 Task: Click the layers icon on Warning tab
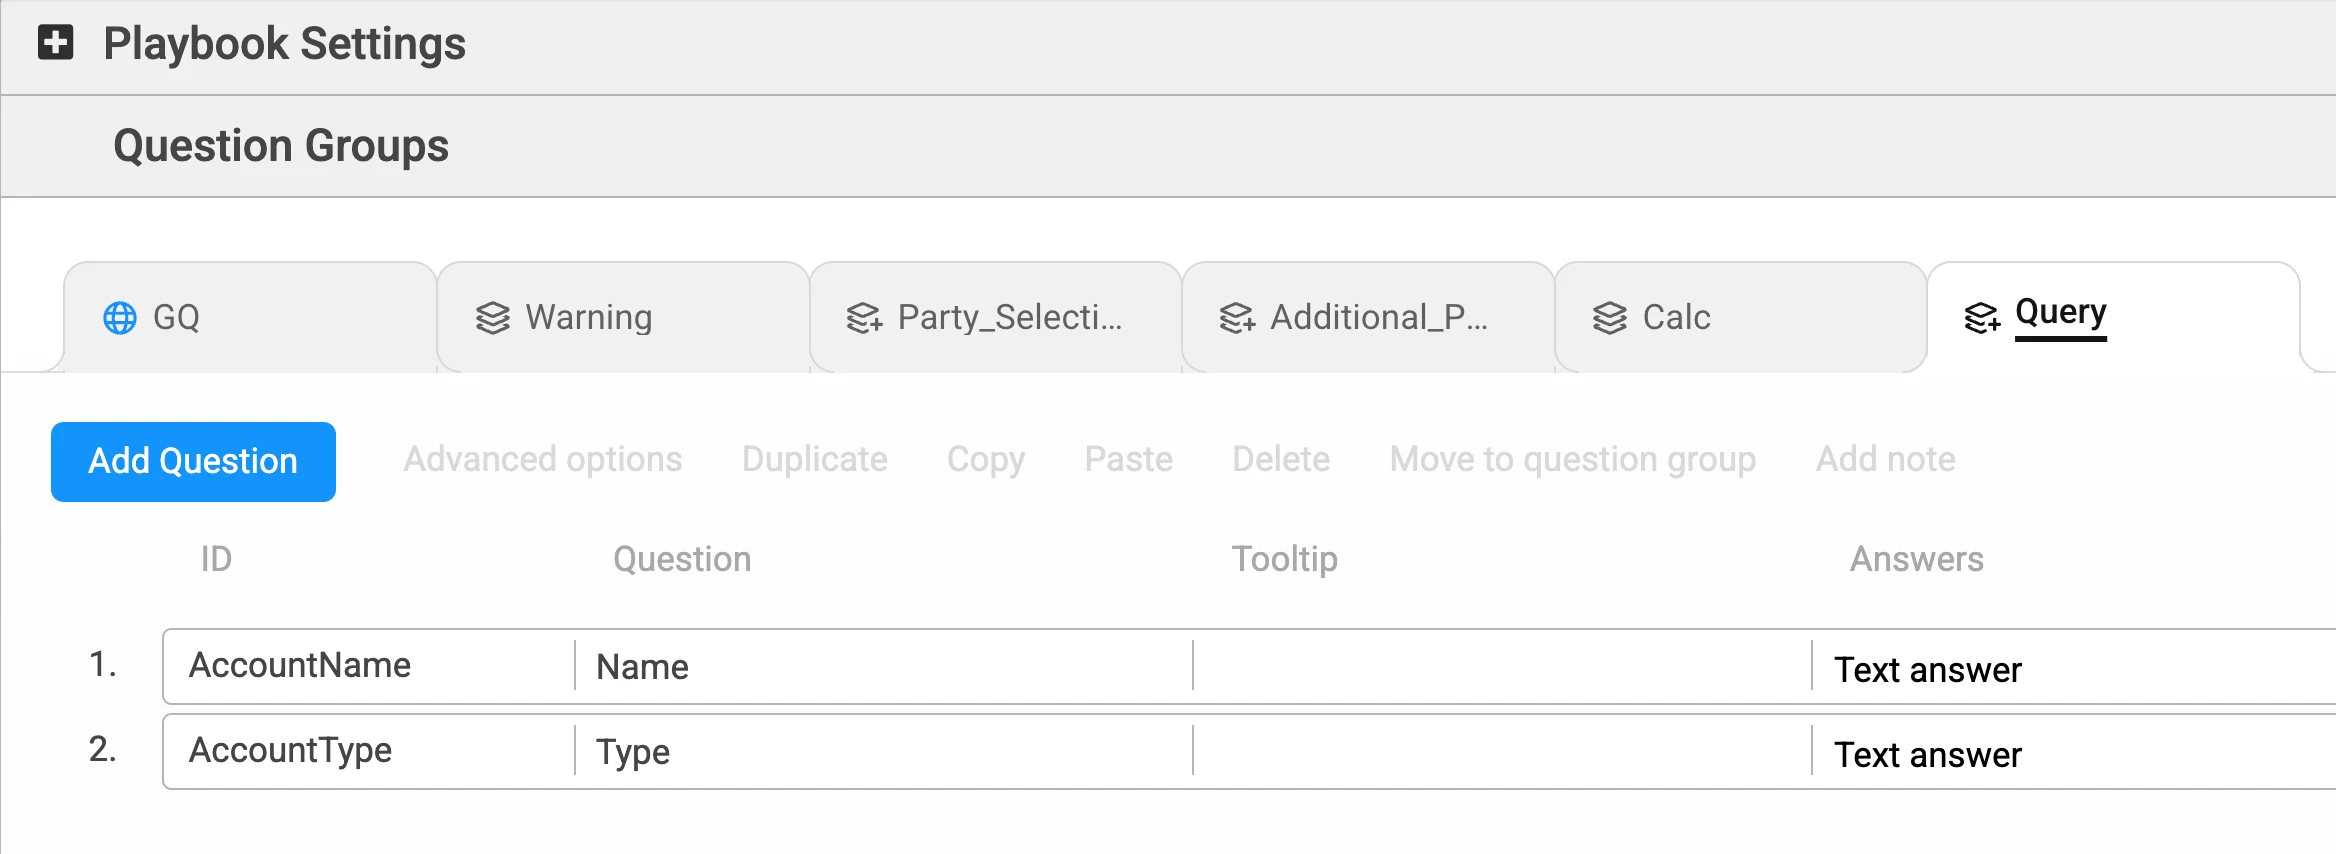click(x=493, y=318)
